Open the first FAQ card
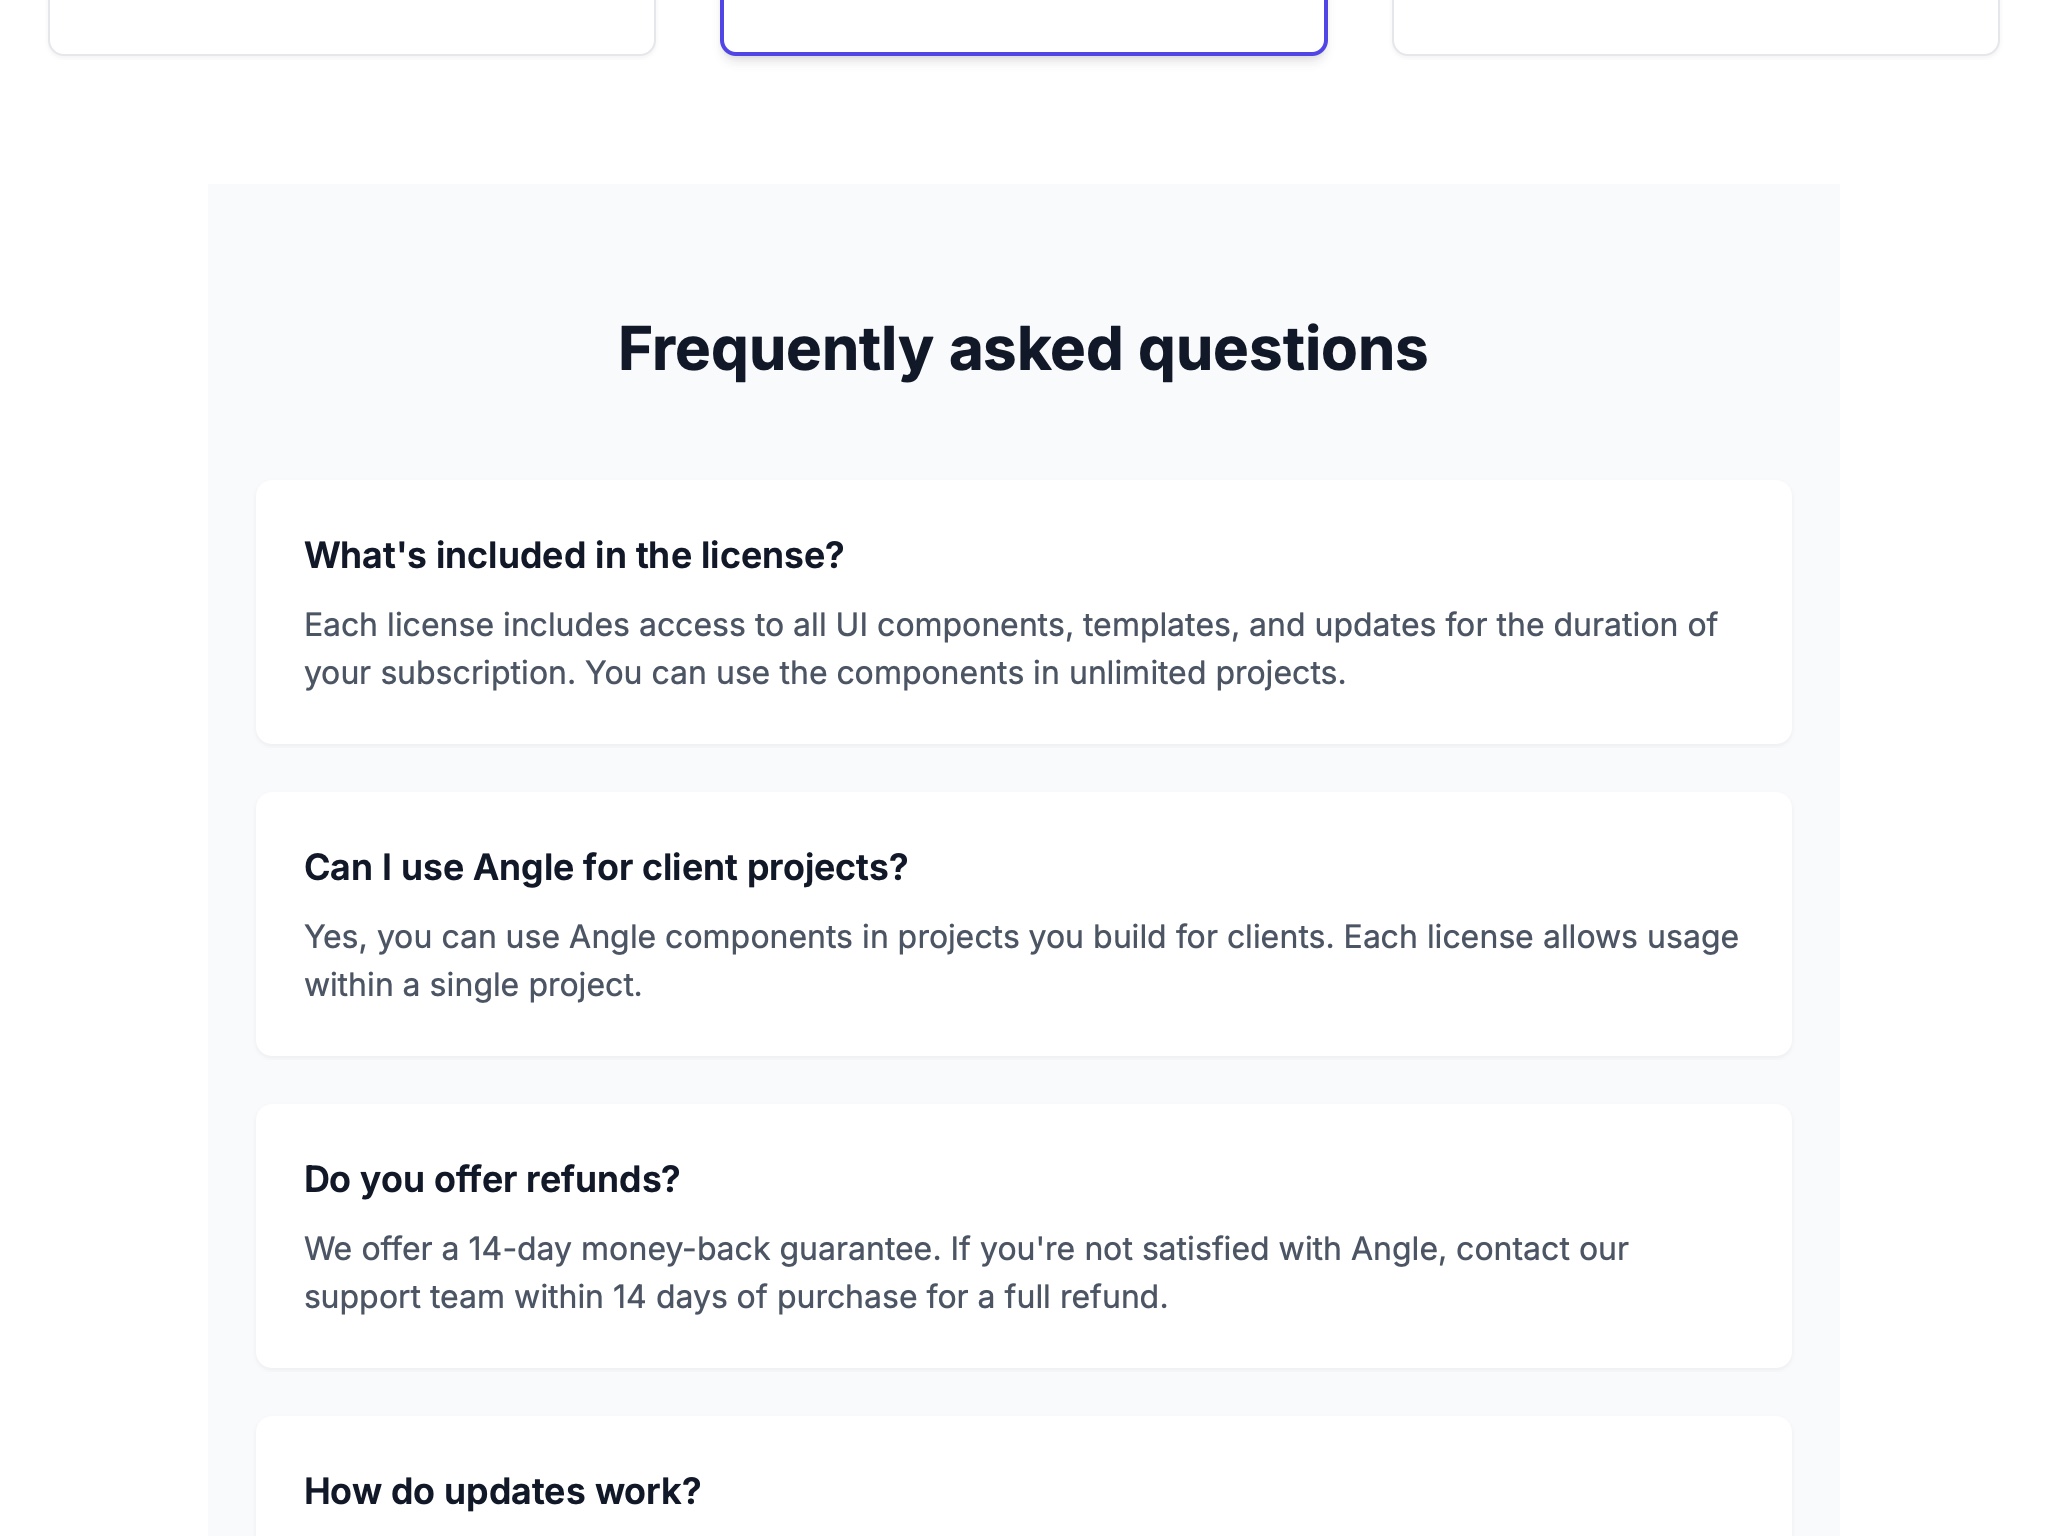2048x1536 pixels. pos(1023,612)
